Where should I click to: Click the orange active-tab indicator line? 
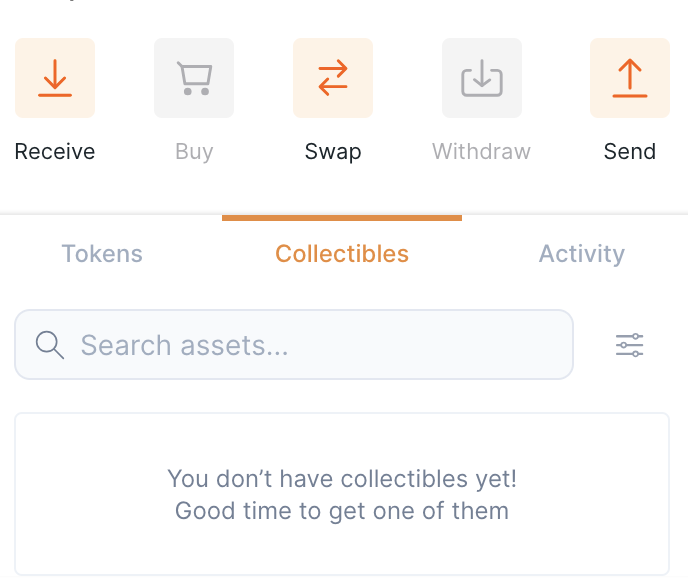pos(342,217)
